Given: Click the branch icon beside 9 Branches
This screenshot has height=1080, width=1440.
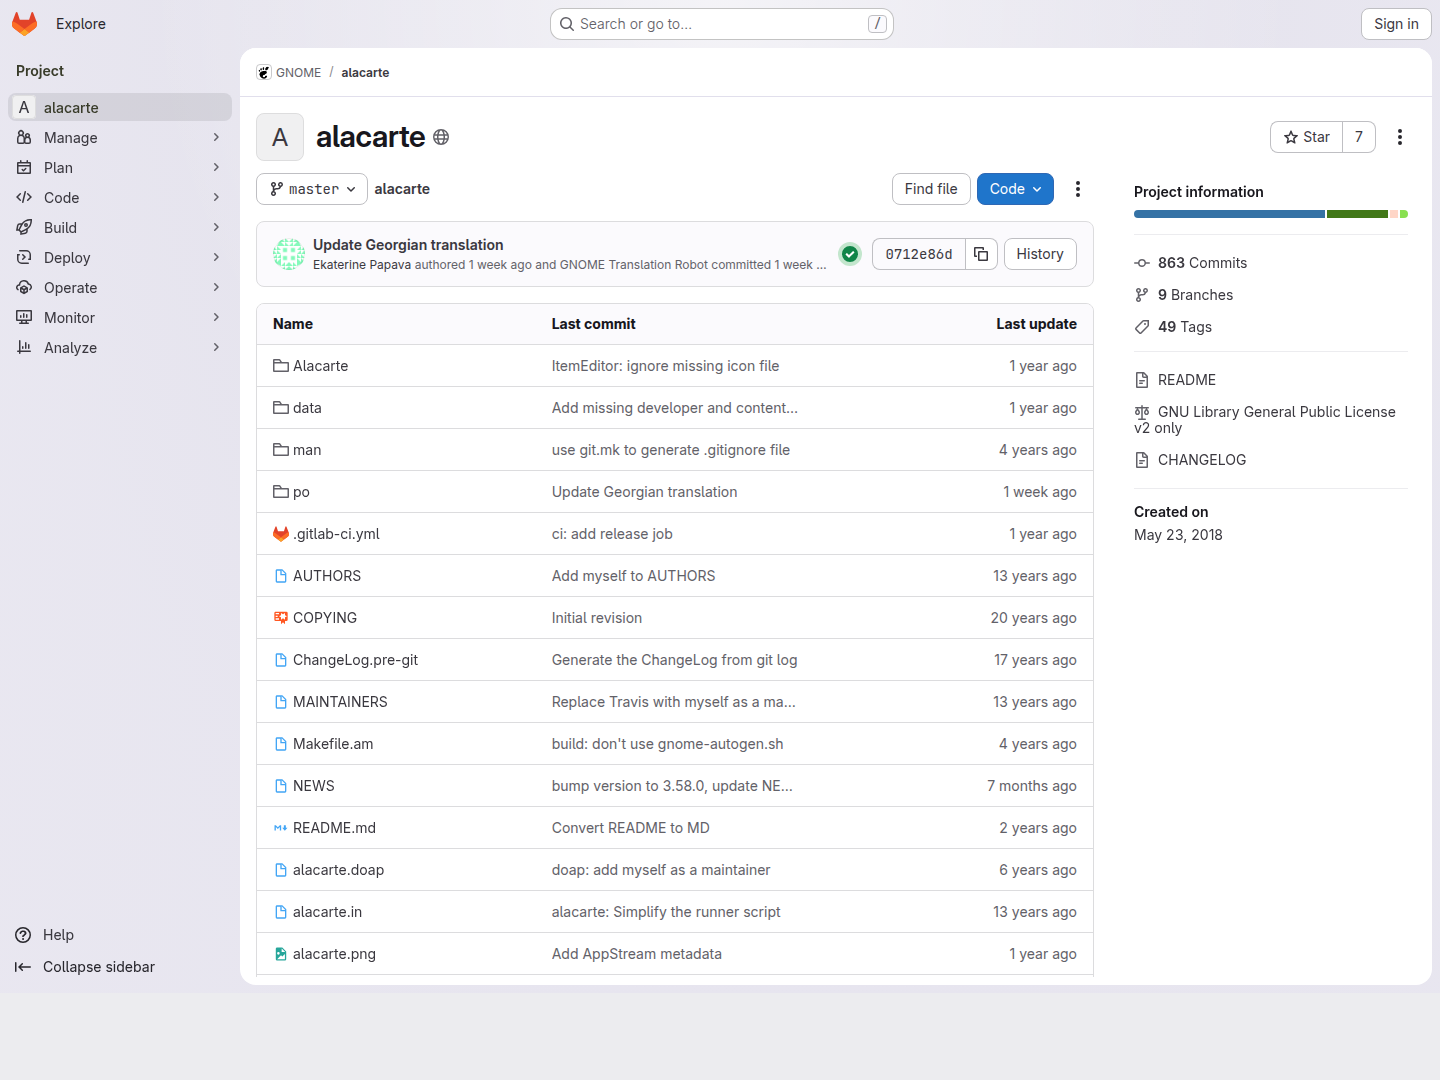Looking at the screenshot, I should pos(1142,295).
